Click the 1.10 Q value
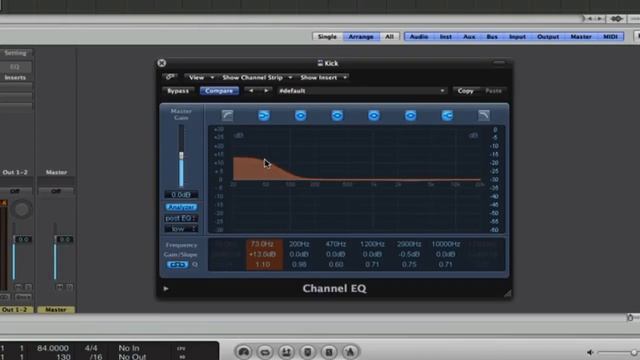The width and height of the screenshot is (640, 360). click(x=262, y=264)
